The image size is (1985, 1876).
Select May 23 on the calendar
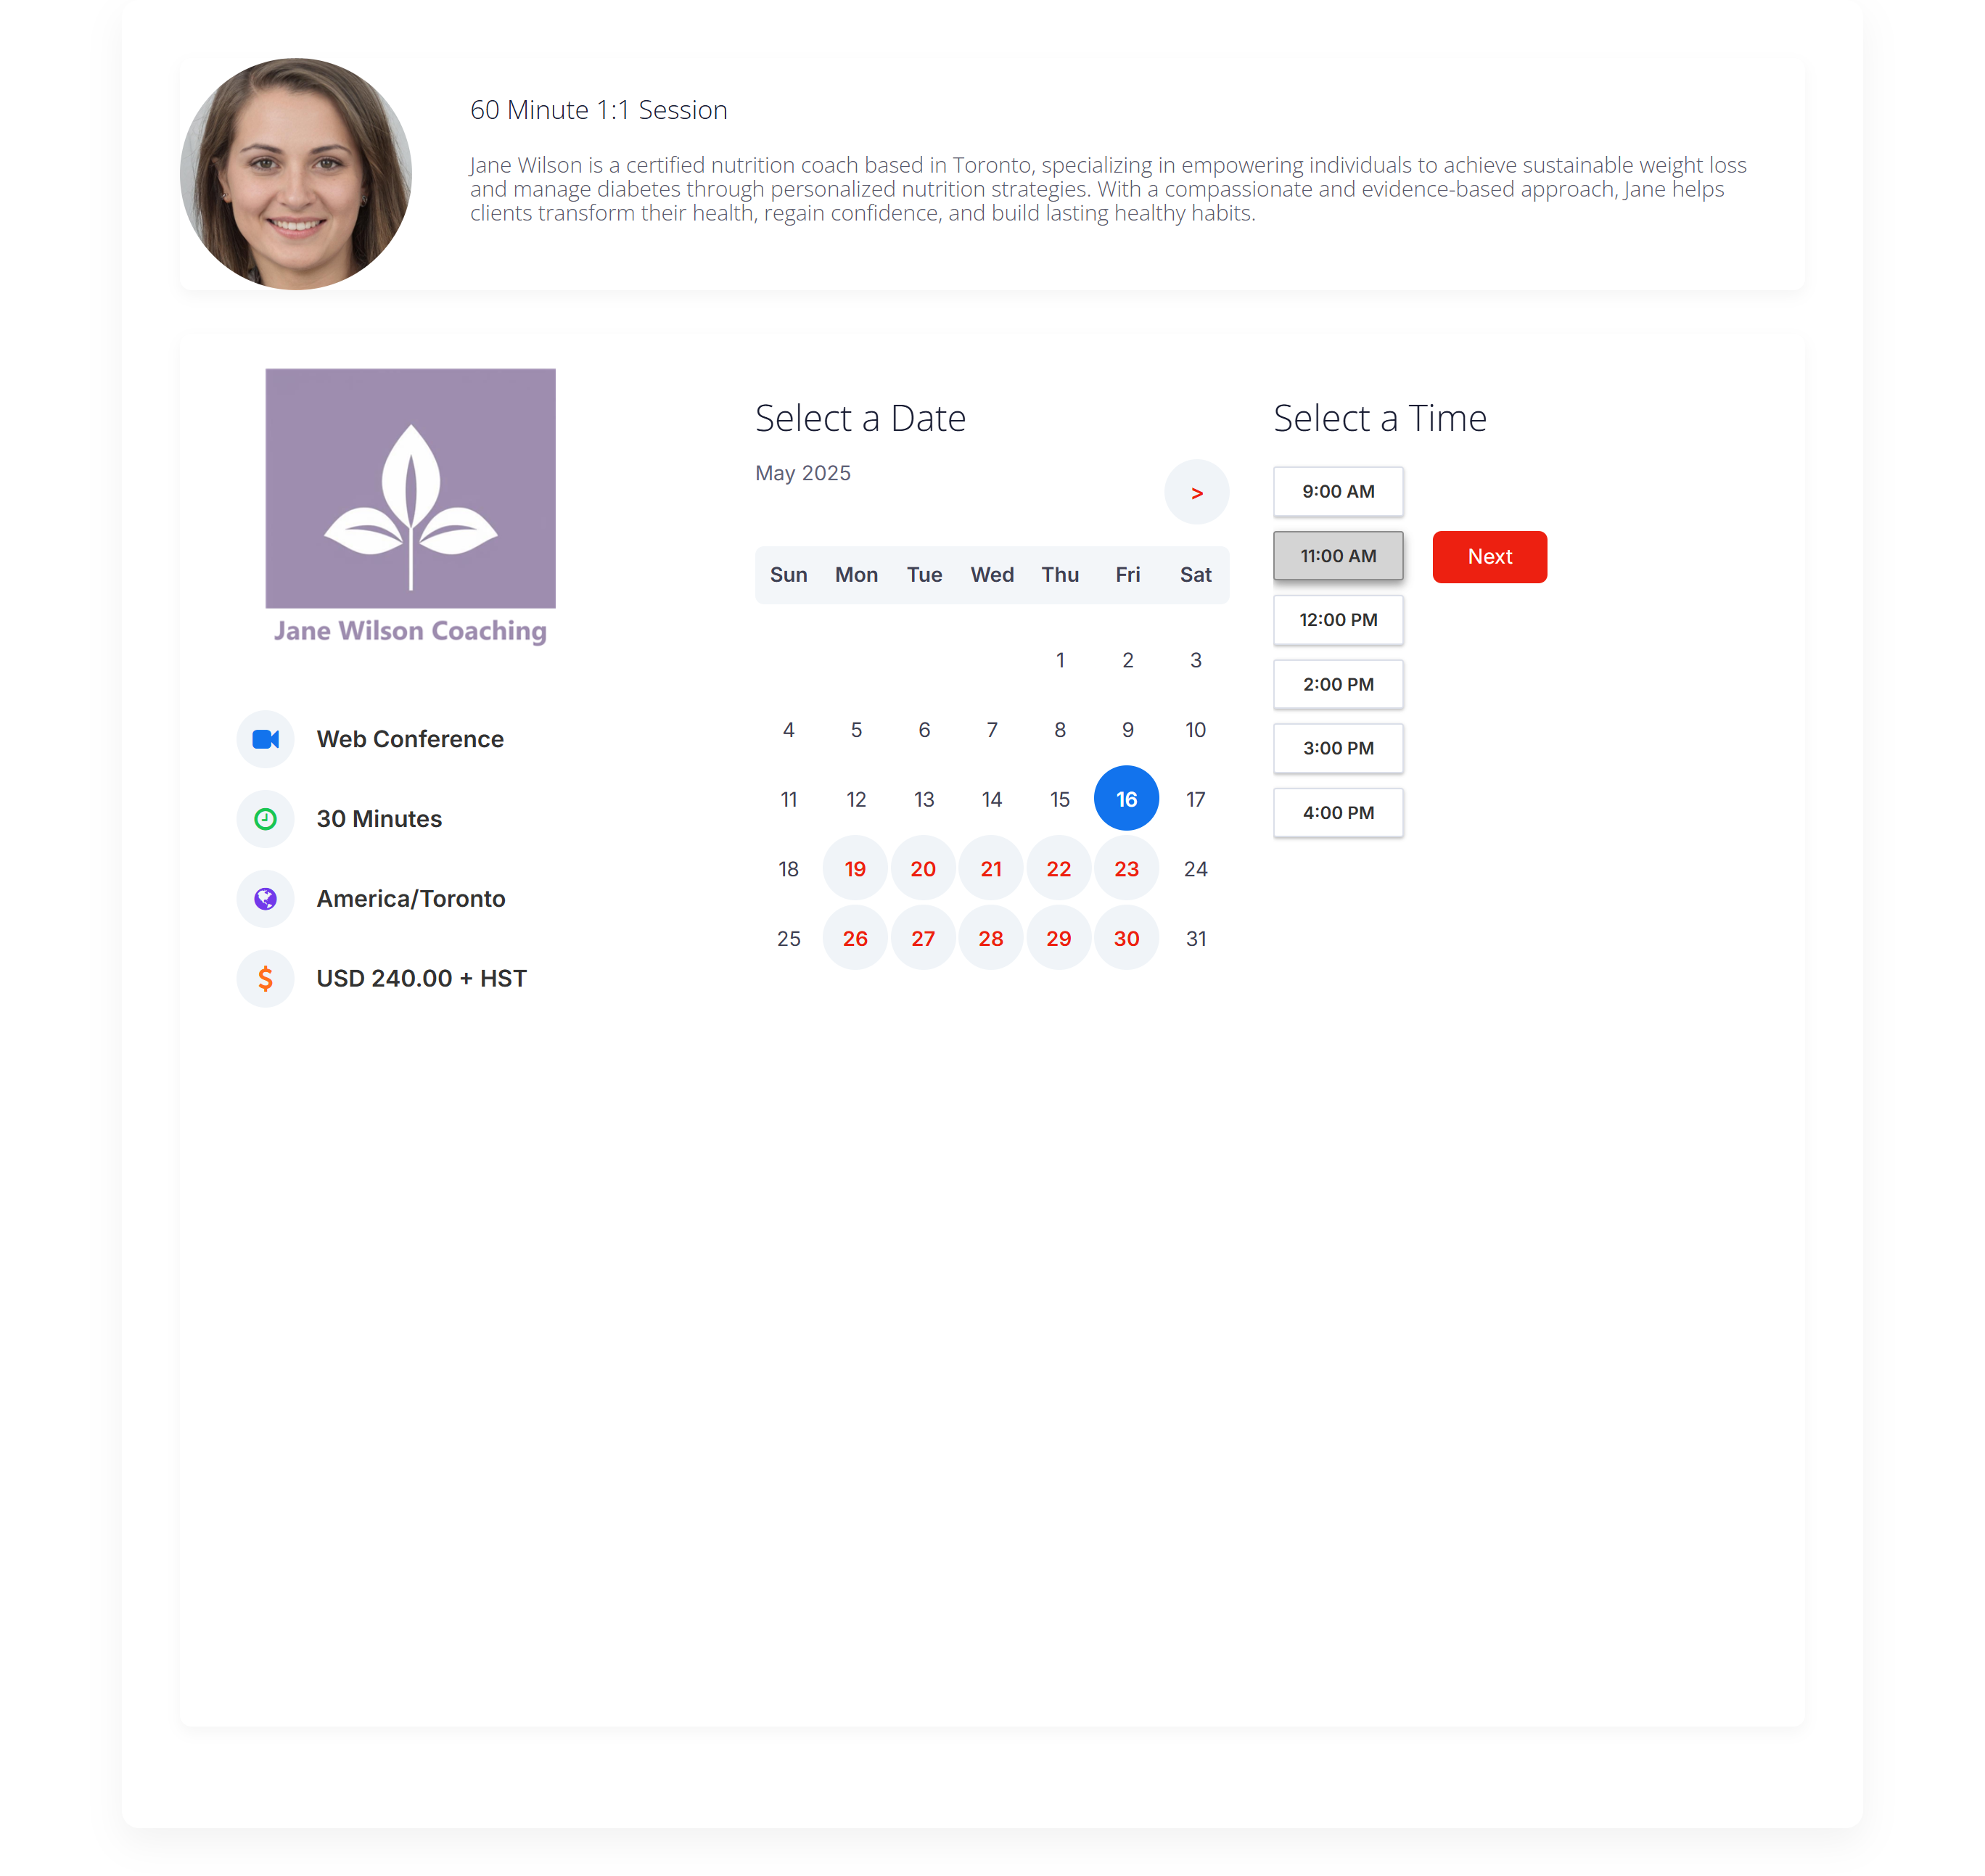pyautogui.click(x=1126, y=869)
